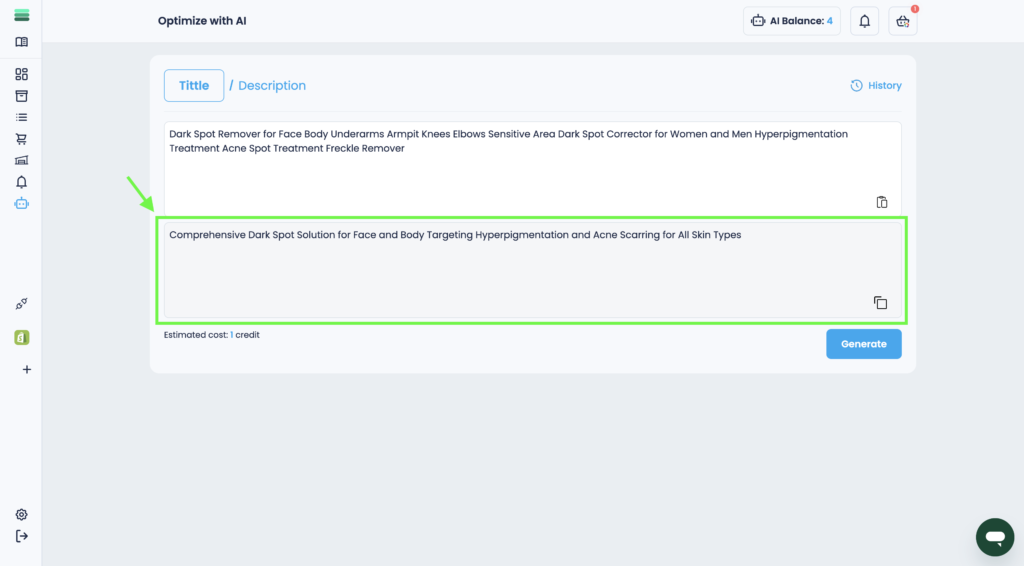1024x566 pixels.
Task: Click the AI Balance button in header
Action: (x=791, y=21)
